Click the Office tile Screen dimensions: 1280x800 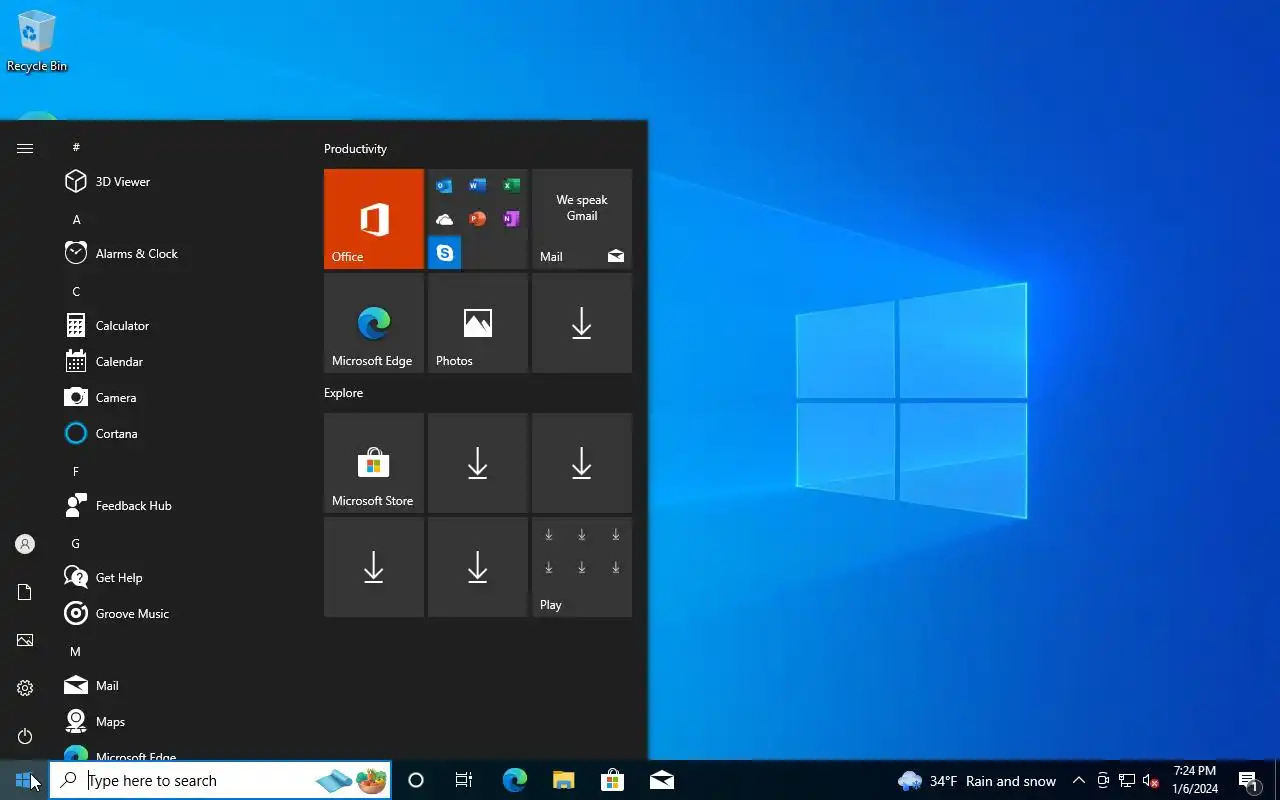click(374, 219)
